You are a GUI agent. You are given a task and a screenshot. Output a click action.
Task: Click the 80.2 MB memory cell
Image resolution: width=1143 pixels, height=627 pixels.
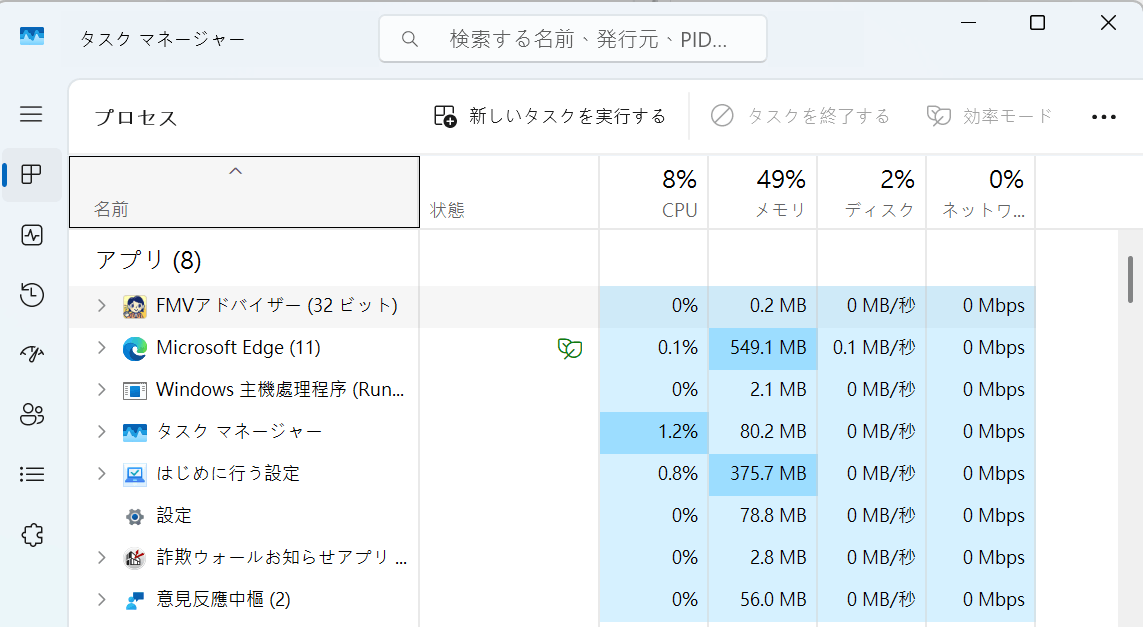[762, 432]
